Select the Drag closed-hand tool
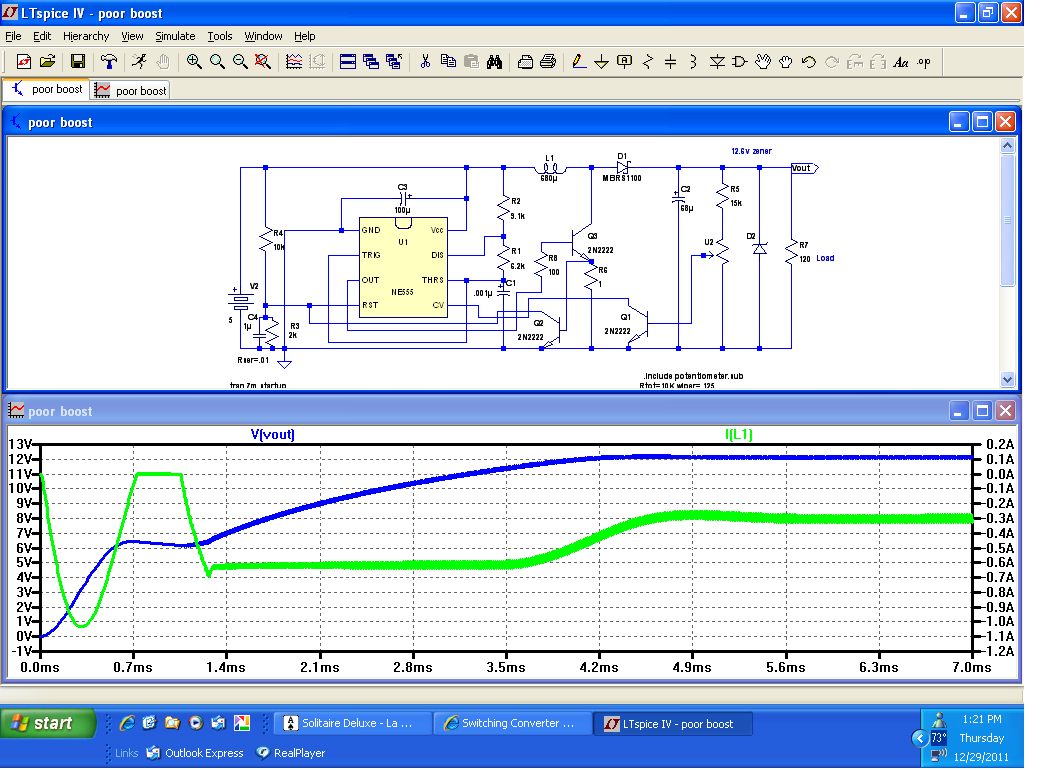This screenshot has height=770, width=1042. (786, 62)
